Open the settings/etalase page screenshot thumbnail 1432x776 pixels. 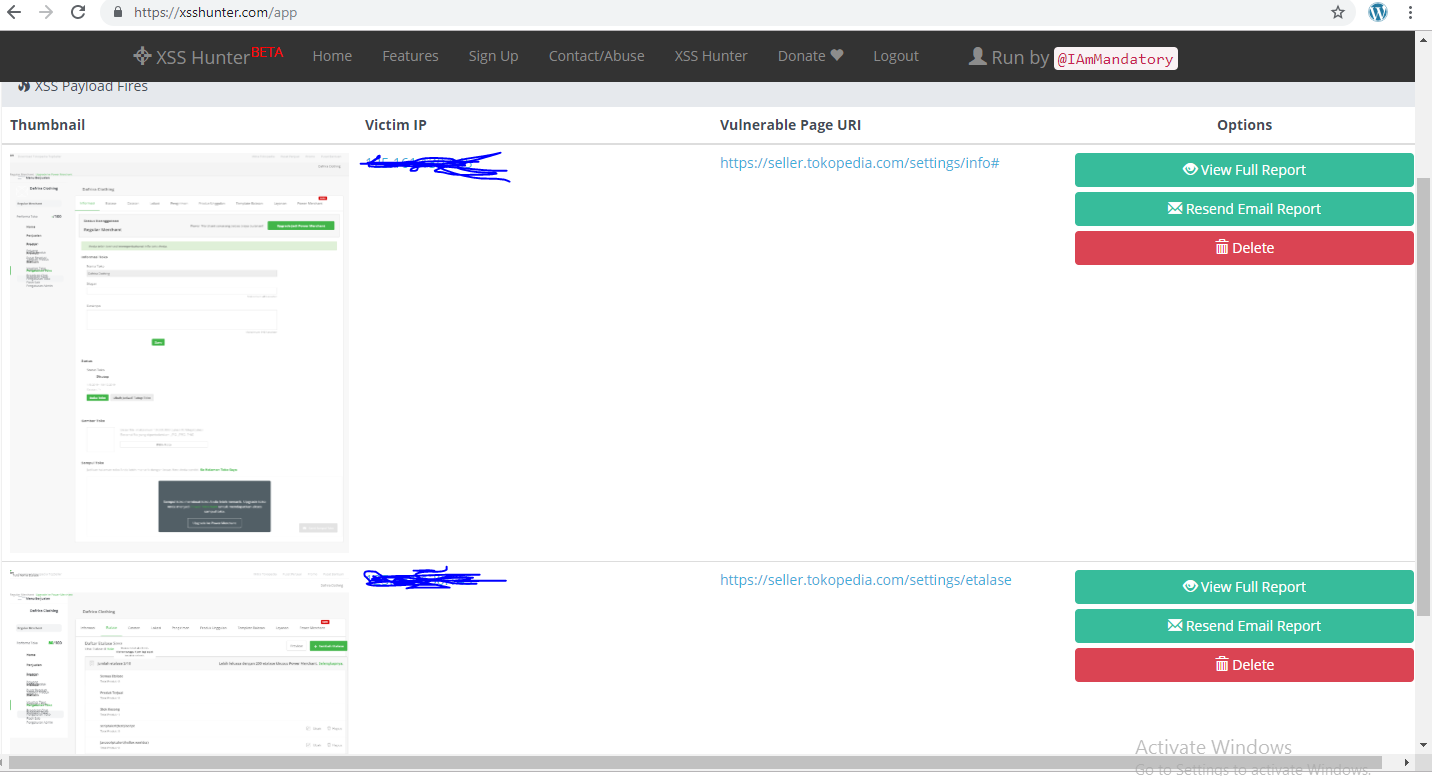coord(179,662)
